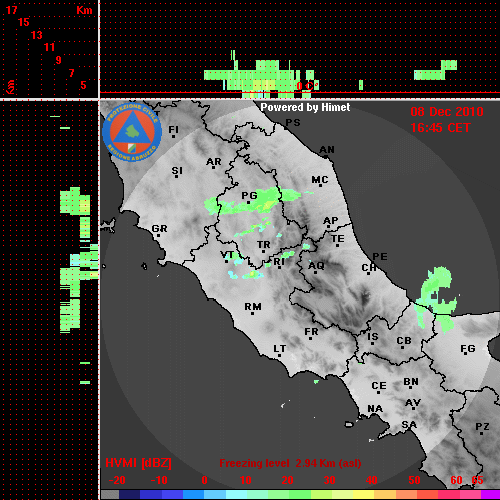Pick the magenta 65 dBZ color swatch
This screenshot has height=500, width=500.
point(490,495)
